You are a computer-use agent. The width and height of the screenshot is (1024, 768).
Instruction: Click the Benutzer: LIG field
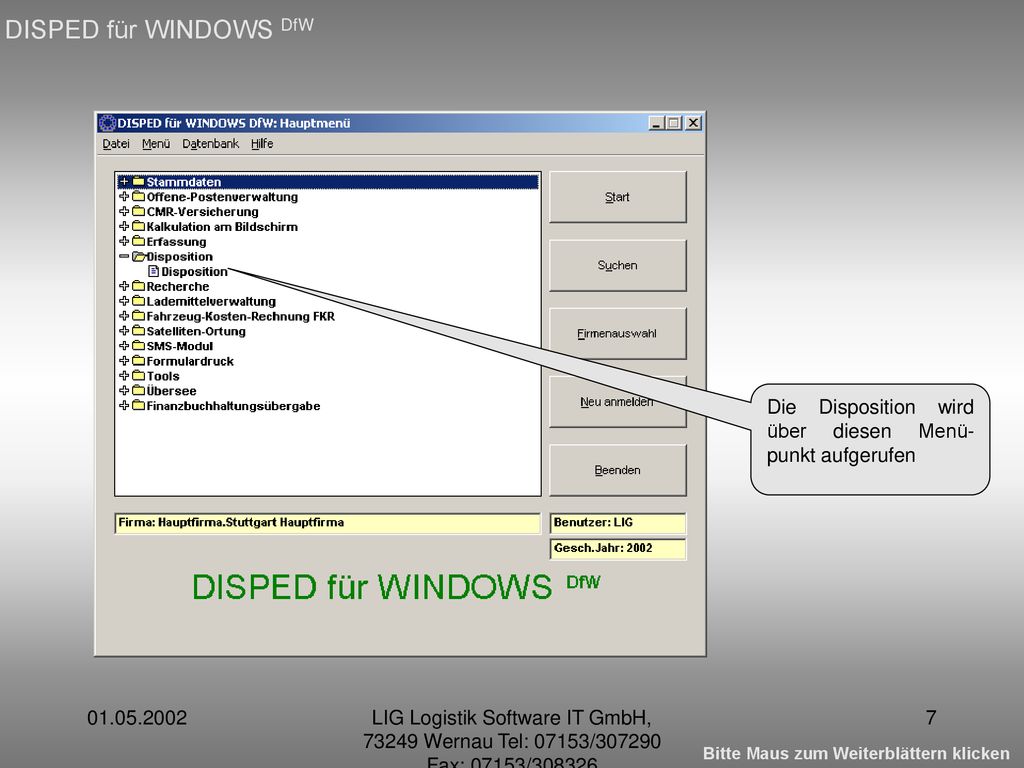click(618, 523)
